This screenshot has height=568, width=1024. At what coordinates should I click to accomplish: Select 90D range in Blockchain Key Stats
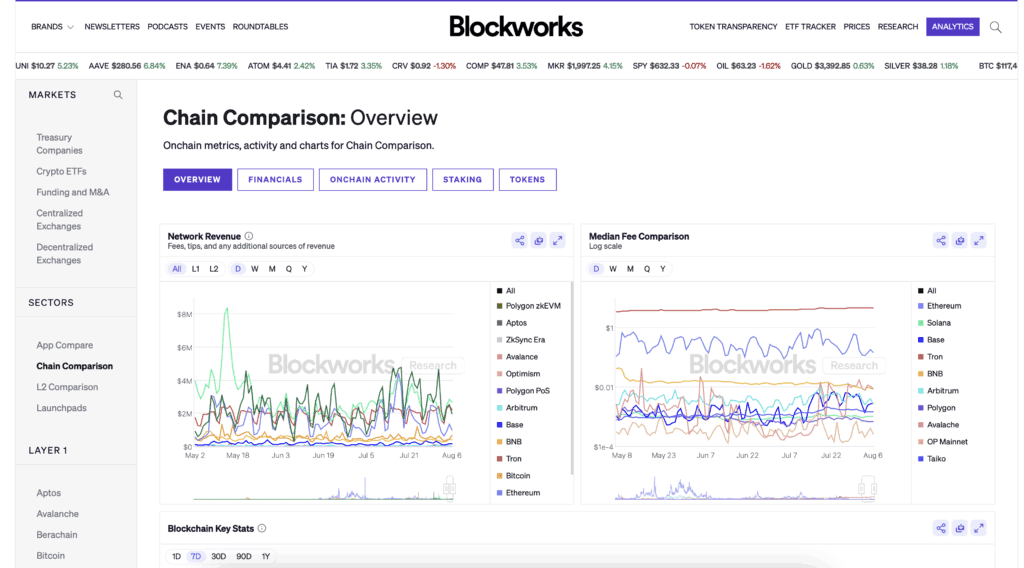[x=244, y=556]
